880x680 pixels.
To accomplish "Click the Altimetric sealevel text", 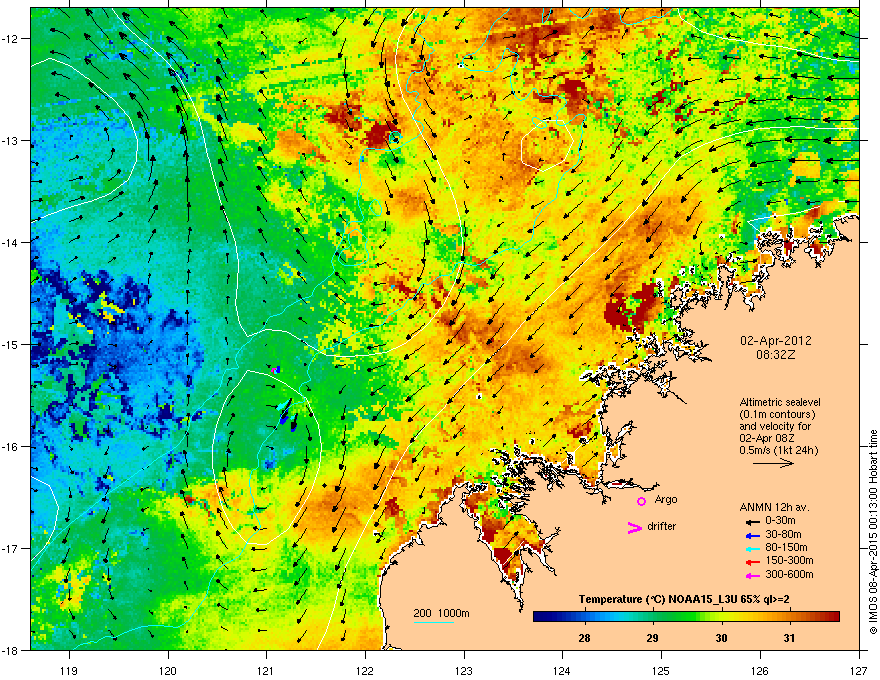I will click(x=780, y=402).
